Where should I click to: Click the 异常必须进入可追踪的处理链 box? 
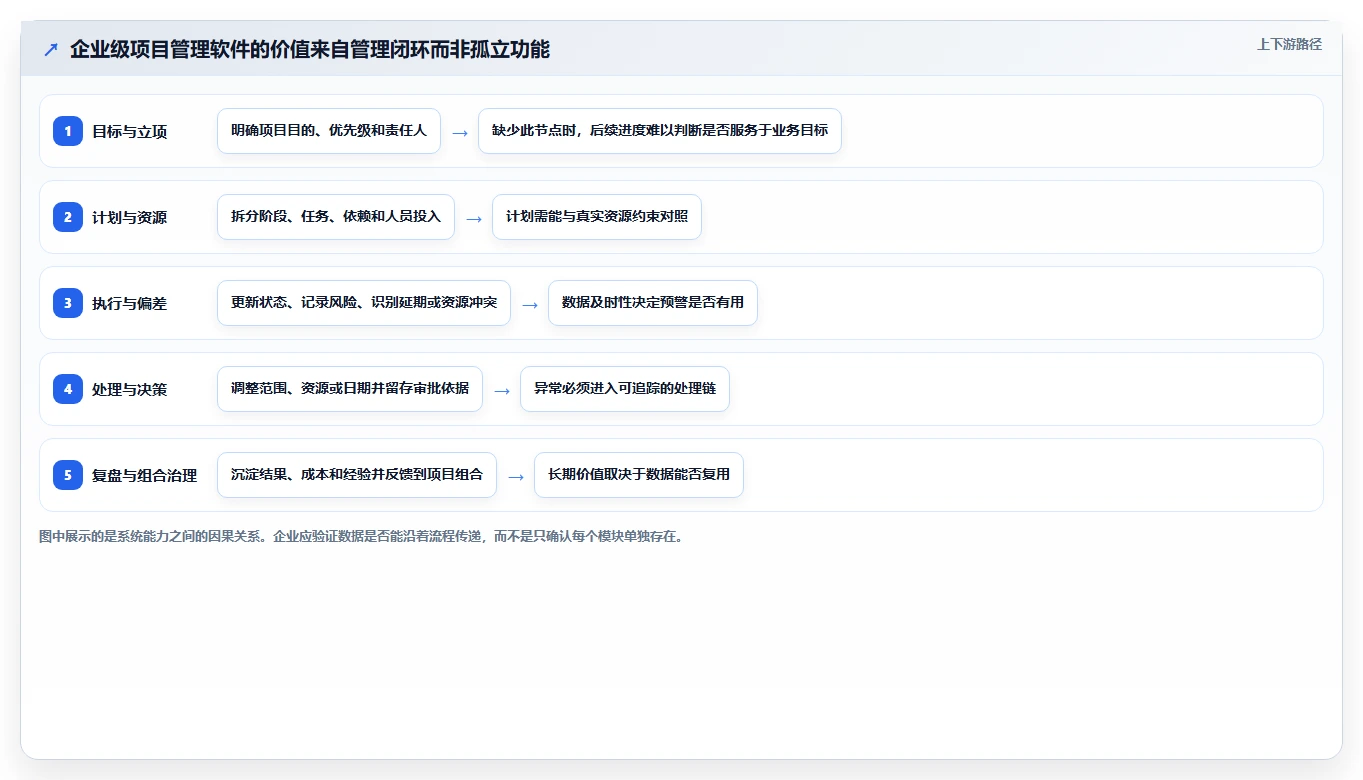[625, 389]
